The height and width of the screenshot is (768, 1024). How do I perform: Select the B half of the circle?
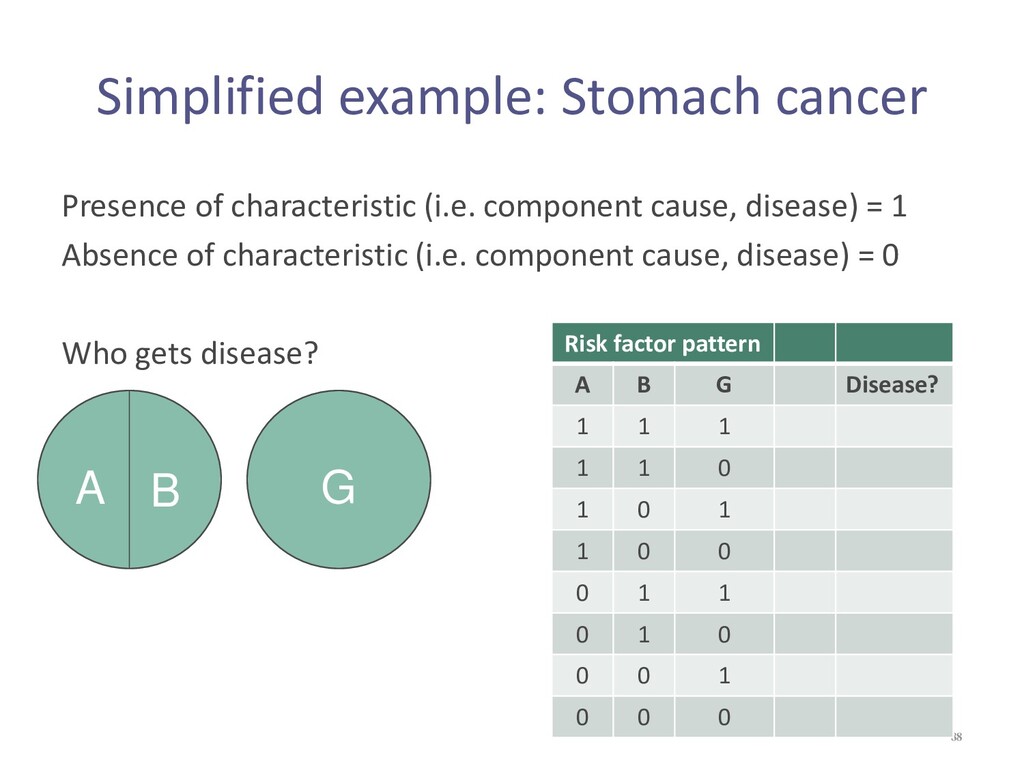[175, 479]
